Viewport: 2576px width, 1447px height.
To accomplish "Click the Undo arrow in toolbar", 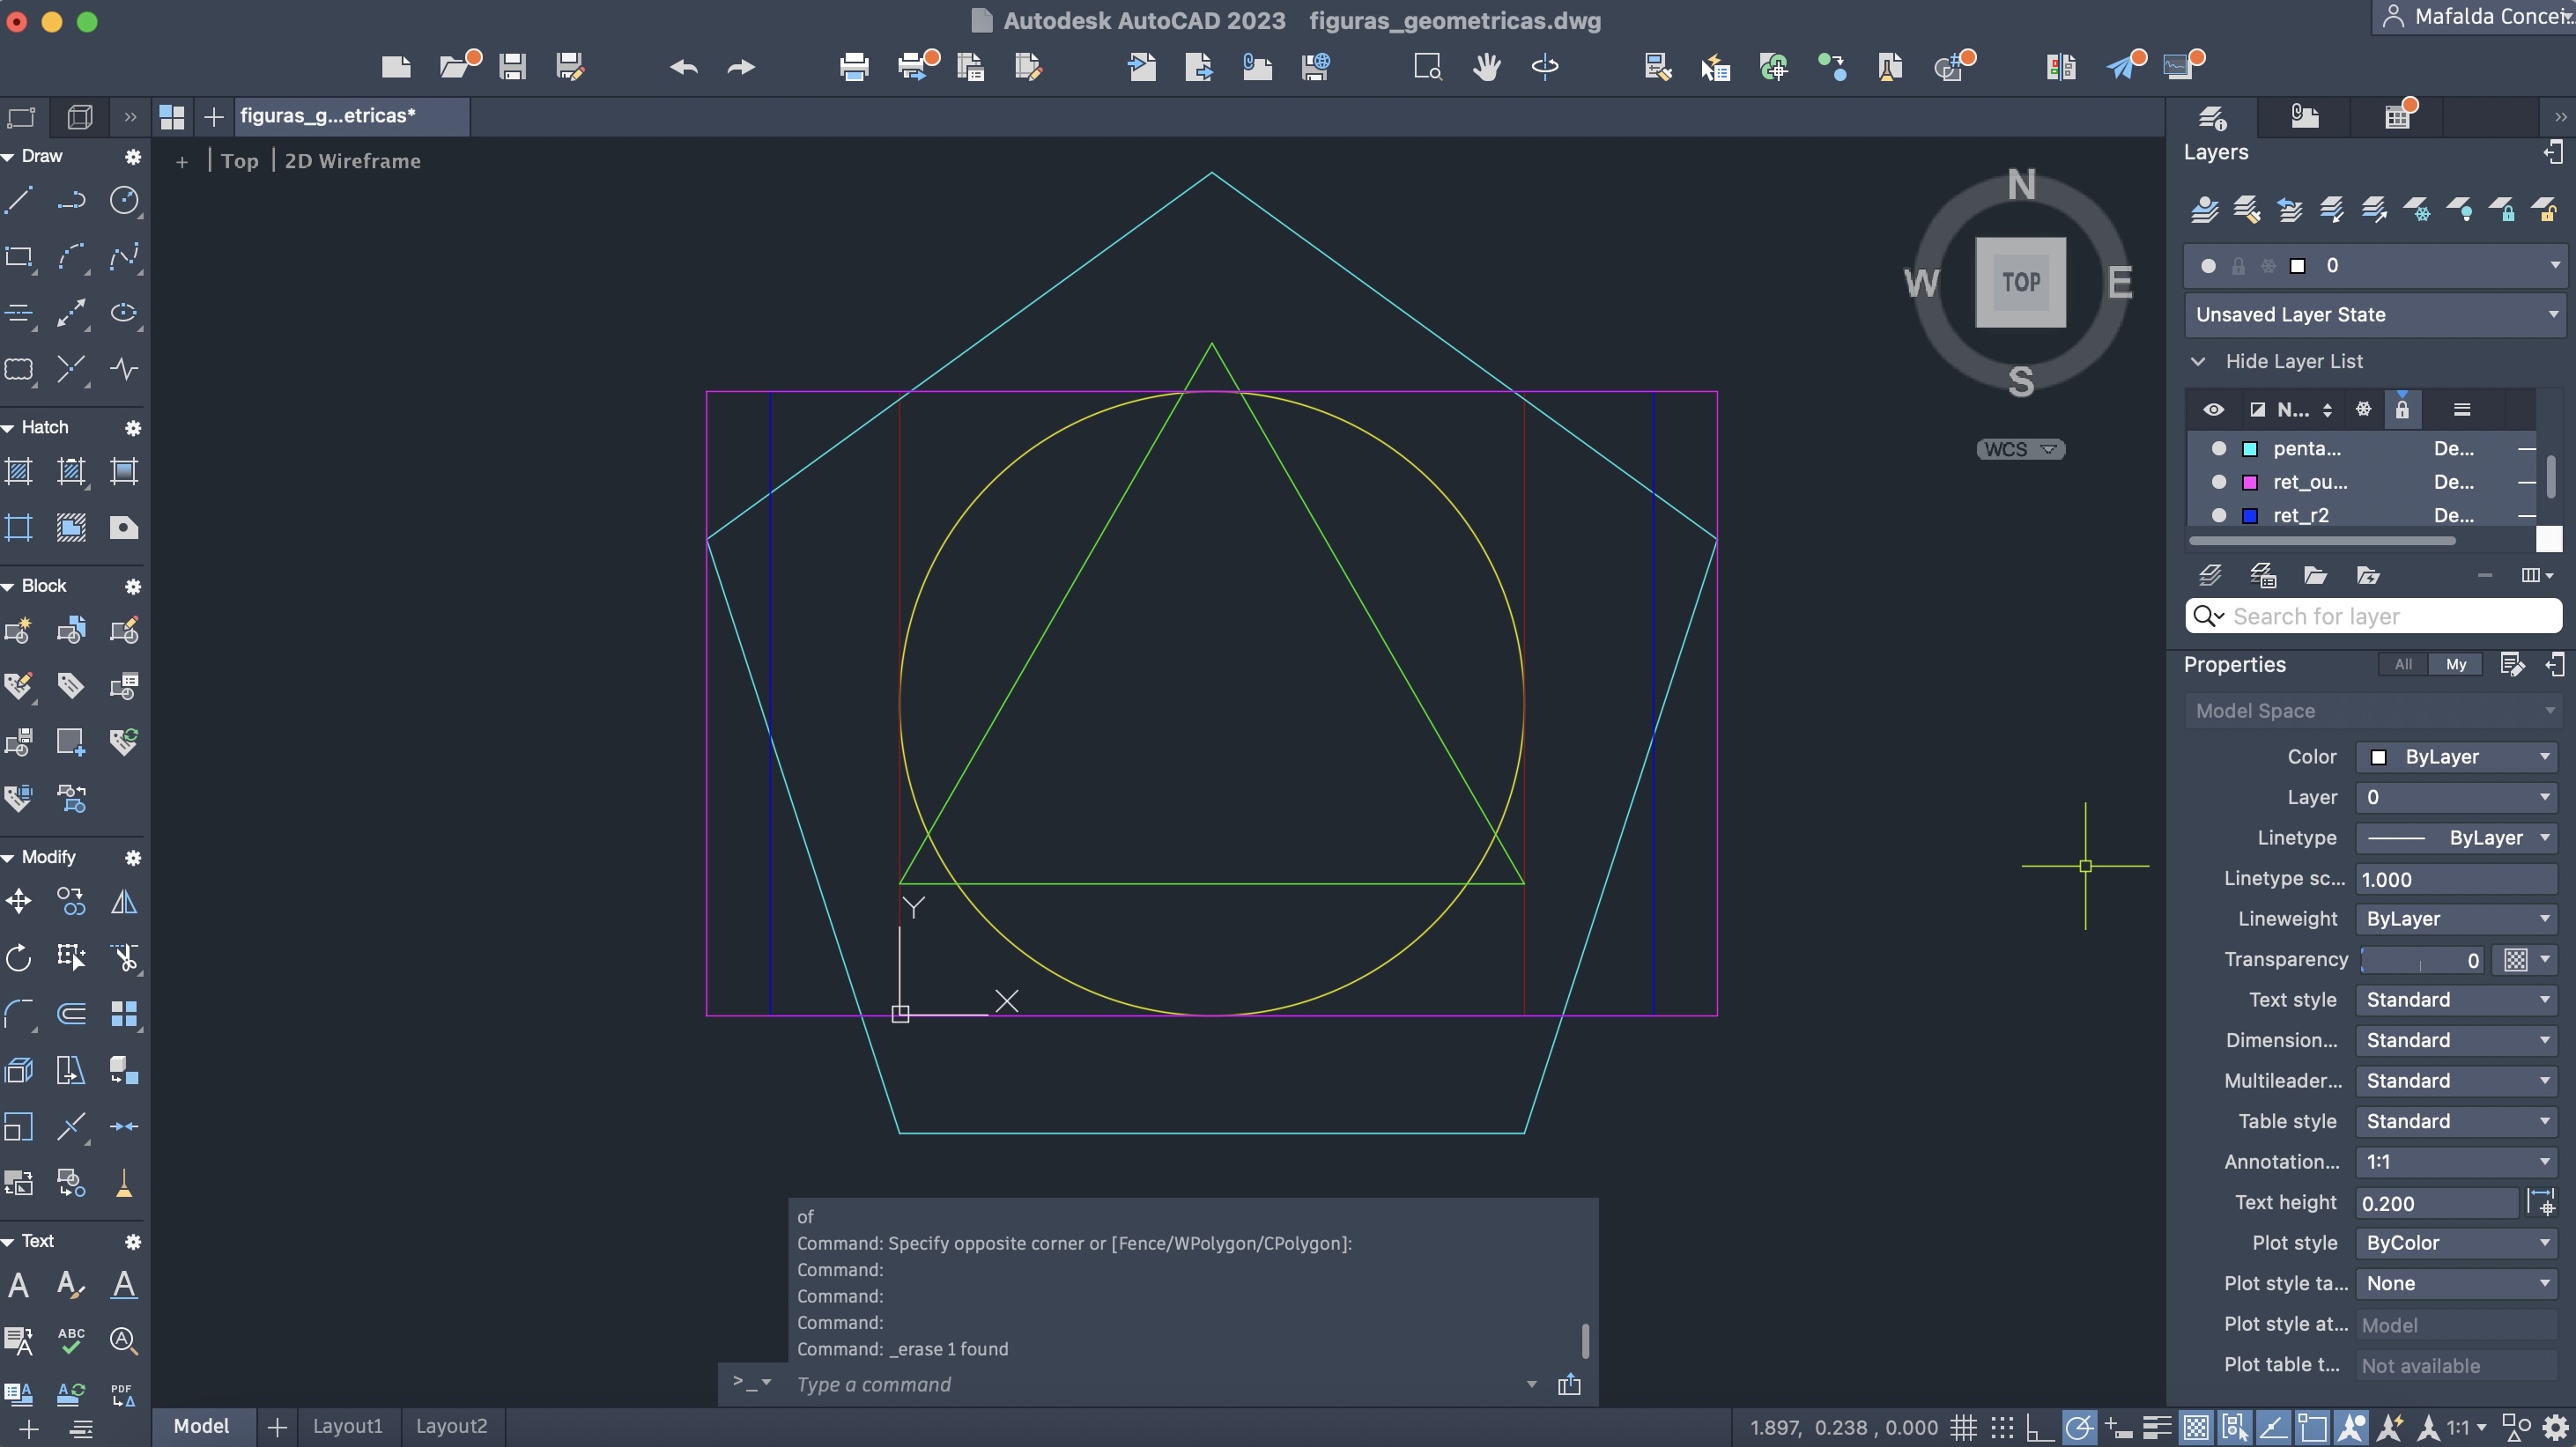I will [x=684, y=67].
